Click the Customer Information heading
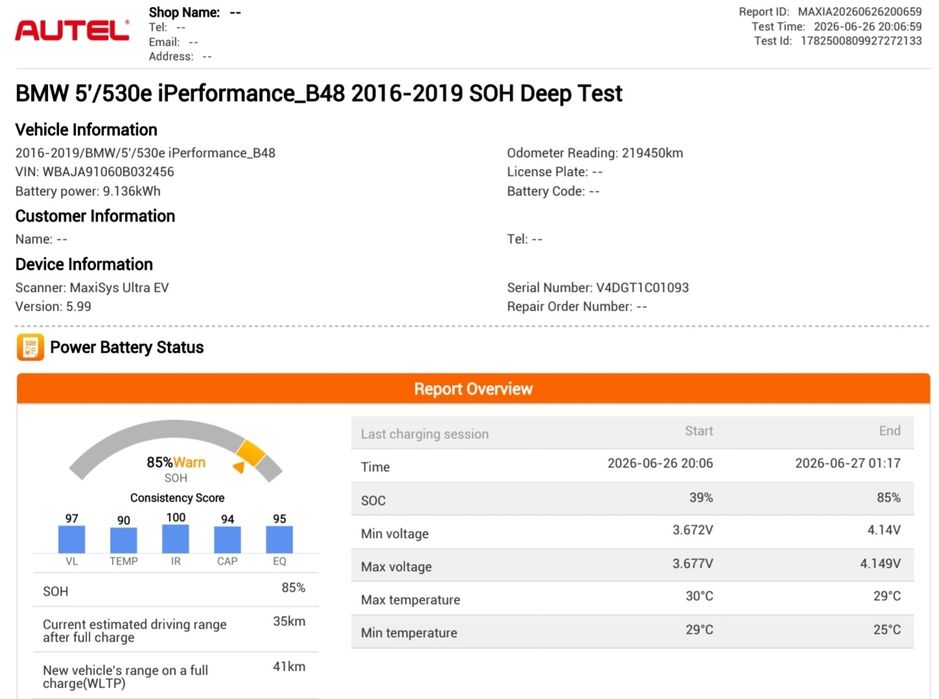 click(x=95, y=216)
